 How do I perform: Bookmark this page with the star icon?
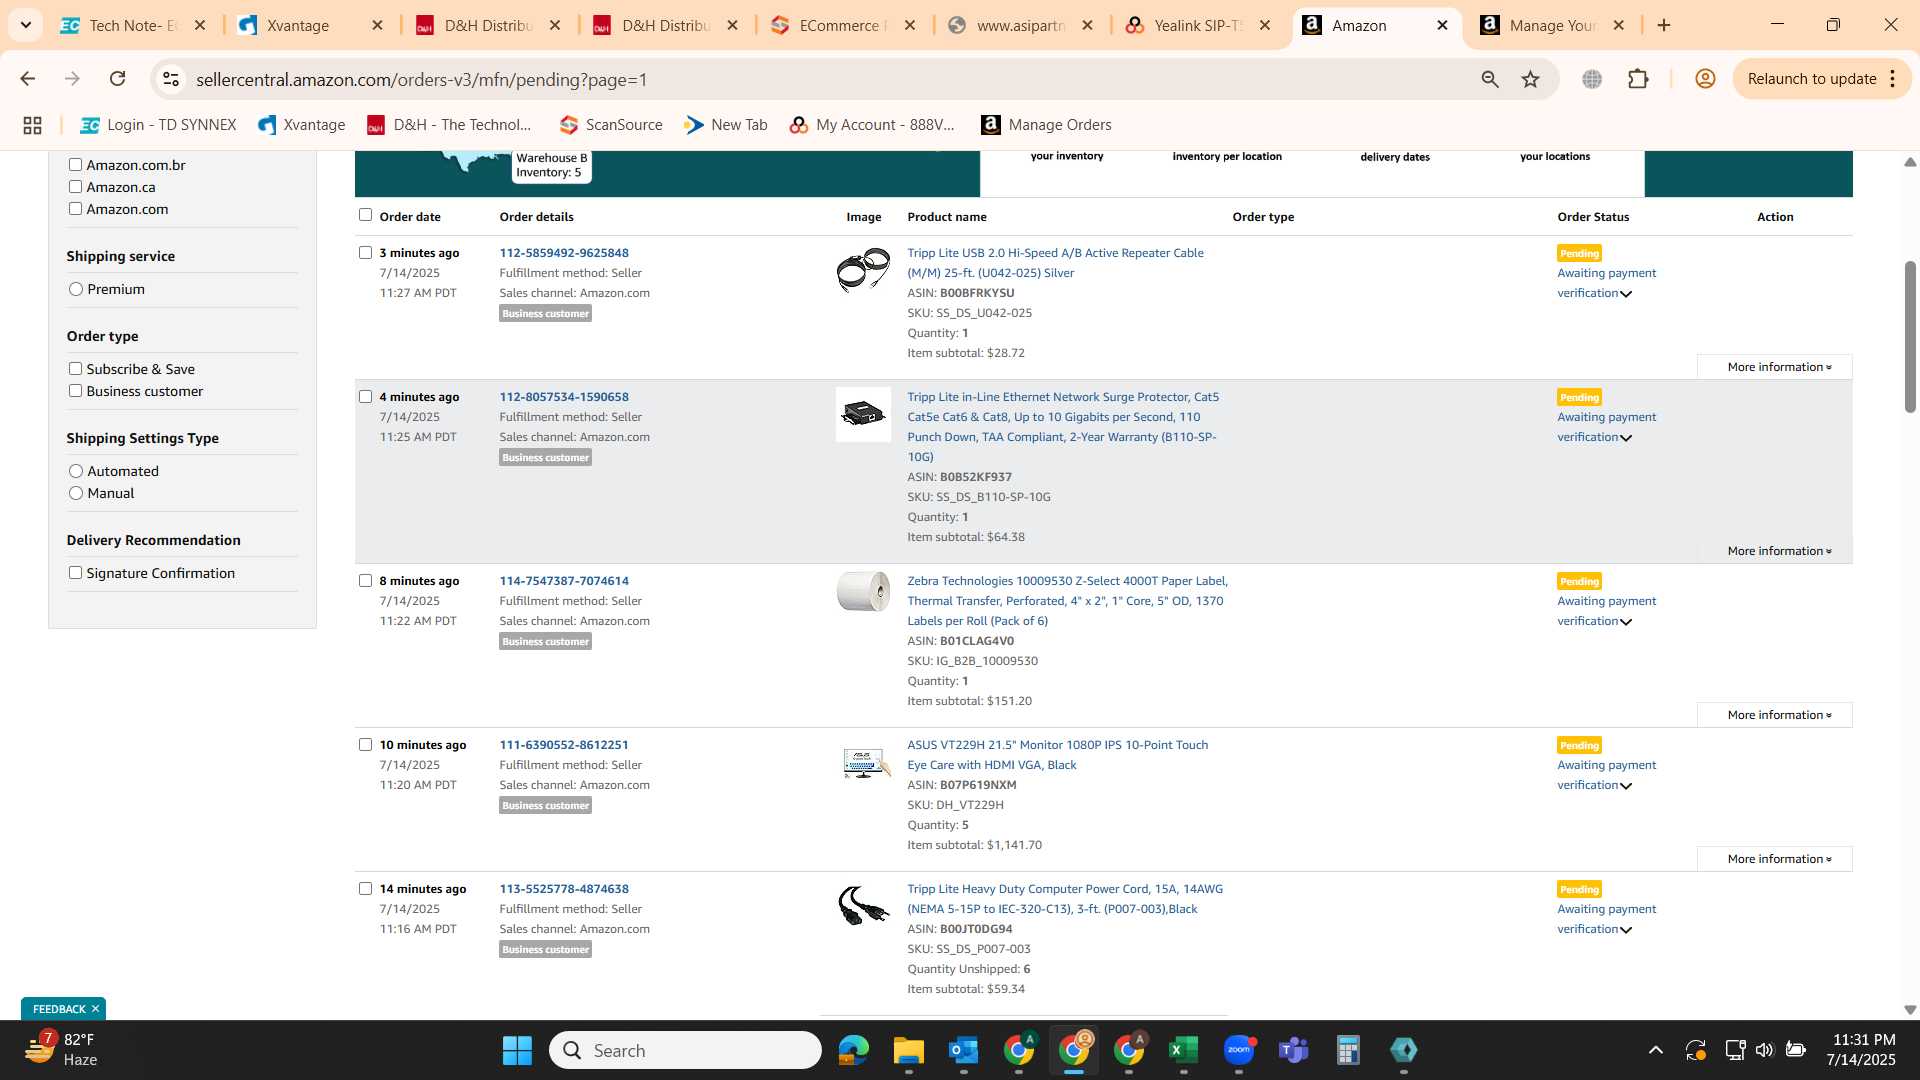pyautogui.click(x=1530, y=79)
